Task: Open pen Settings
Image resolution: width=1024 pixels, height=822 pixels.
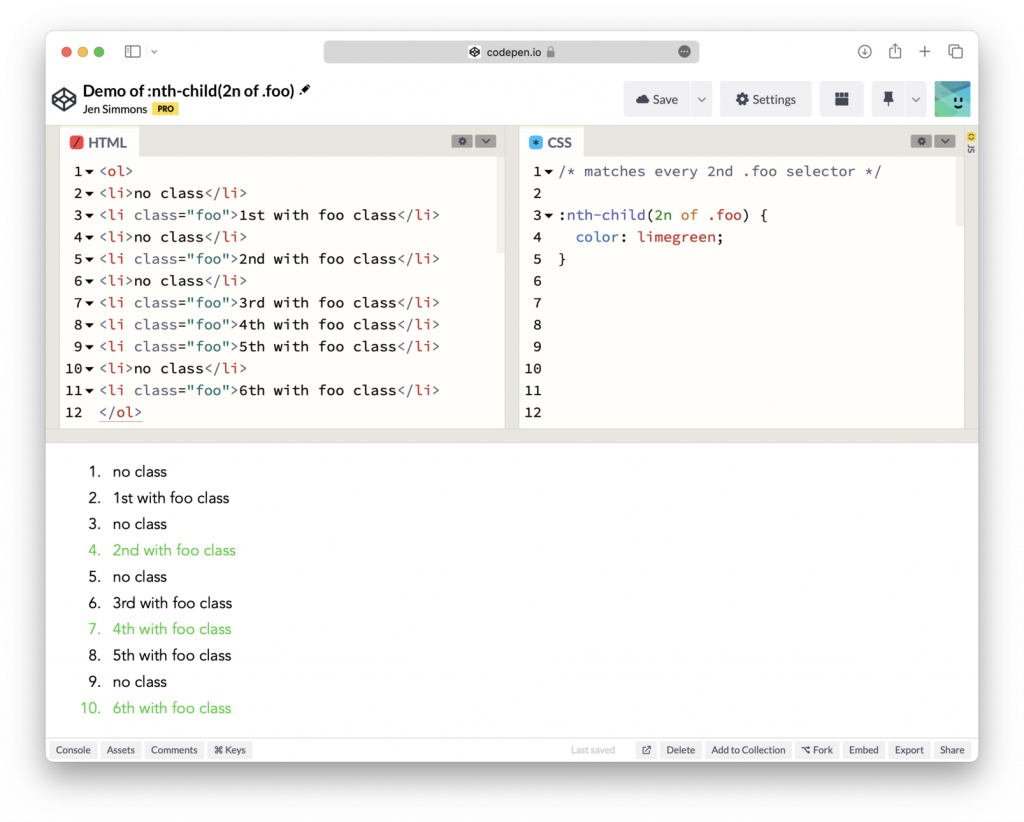Action: pos(766,99)
